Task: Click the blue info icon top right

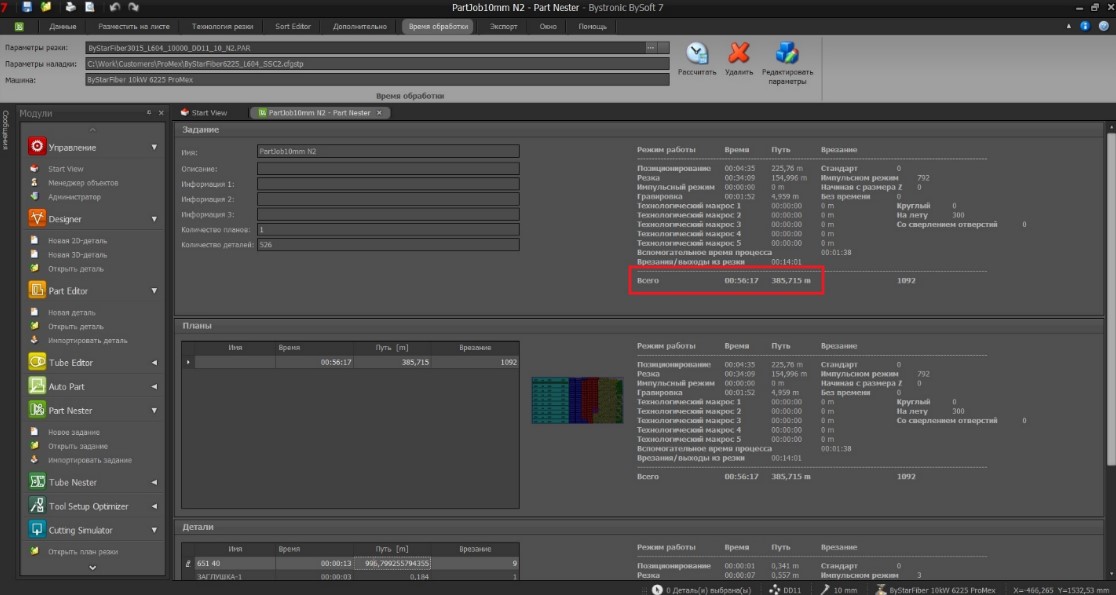Action: click(1085, 26)
